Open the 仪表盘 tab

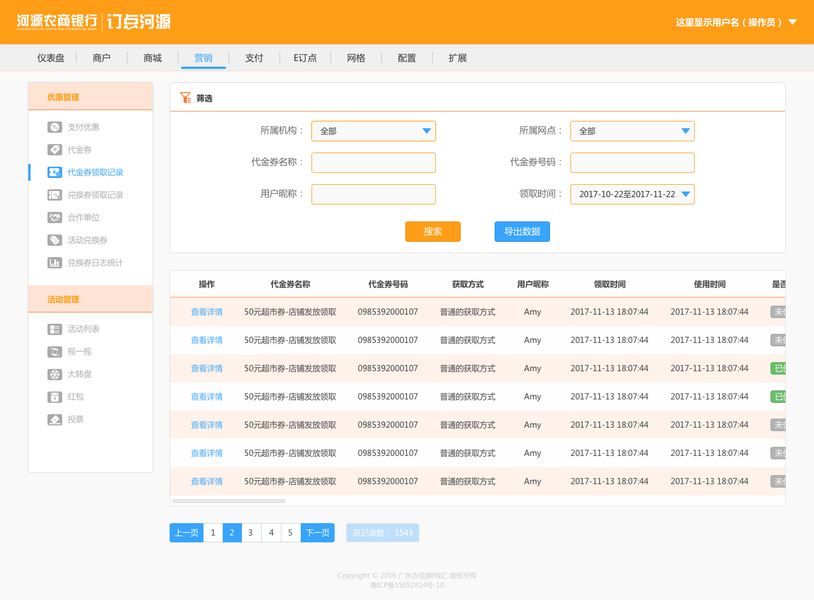pyautogui.click(x=51, y=58)
